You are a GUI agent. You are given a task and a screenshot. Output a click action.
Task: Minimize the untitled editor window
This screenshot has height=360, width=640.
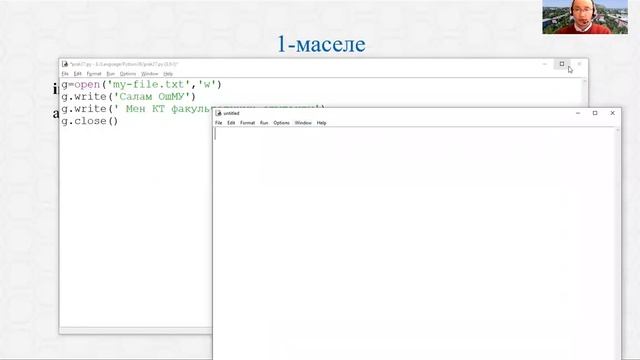(578, 113)
